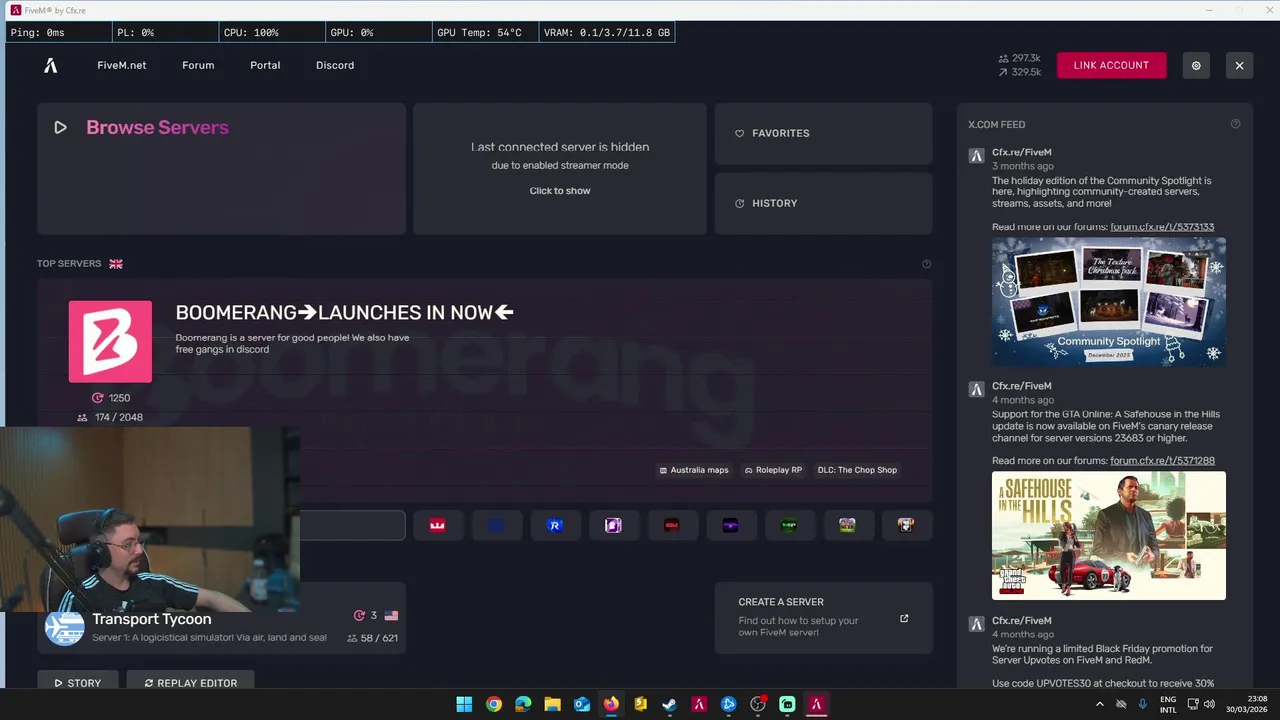This screenshot has width=1280, height=720.
Task: Select the dark purple glow server icon
Action: (730, 525)
